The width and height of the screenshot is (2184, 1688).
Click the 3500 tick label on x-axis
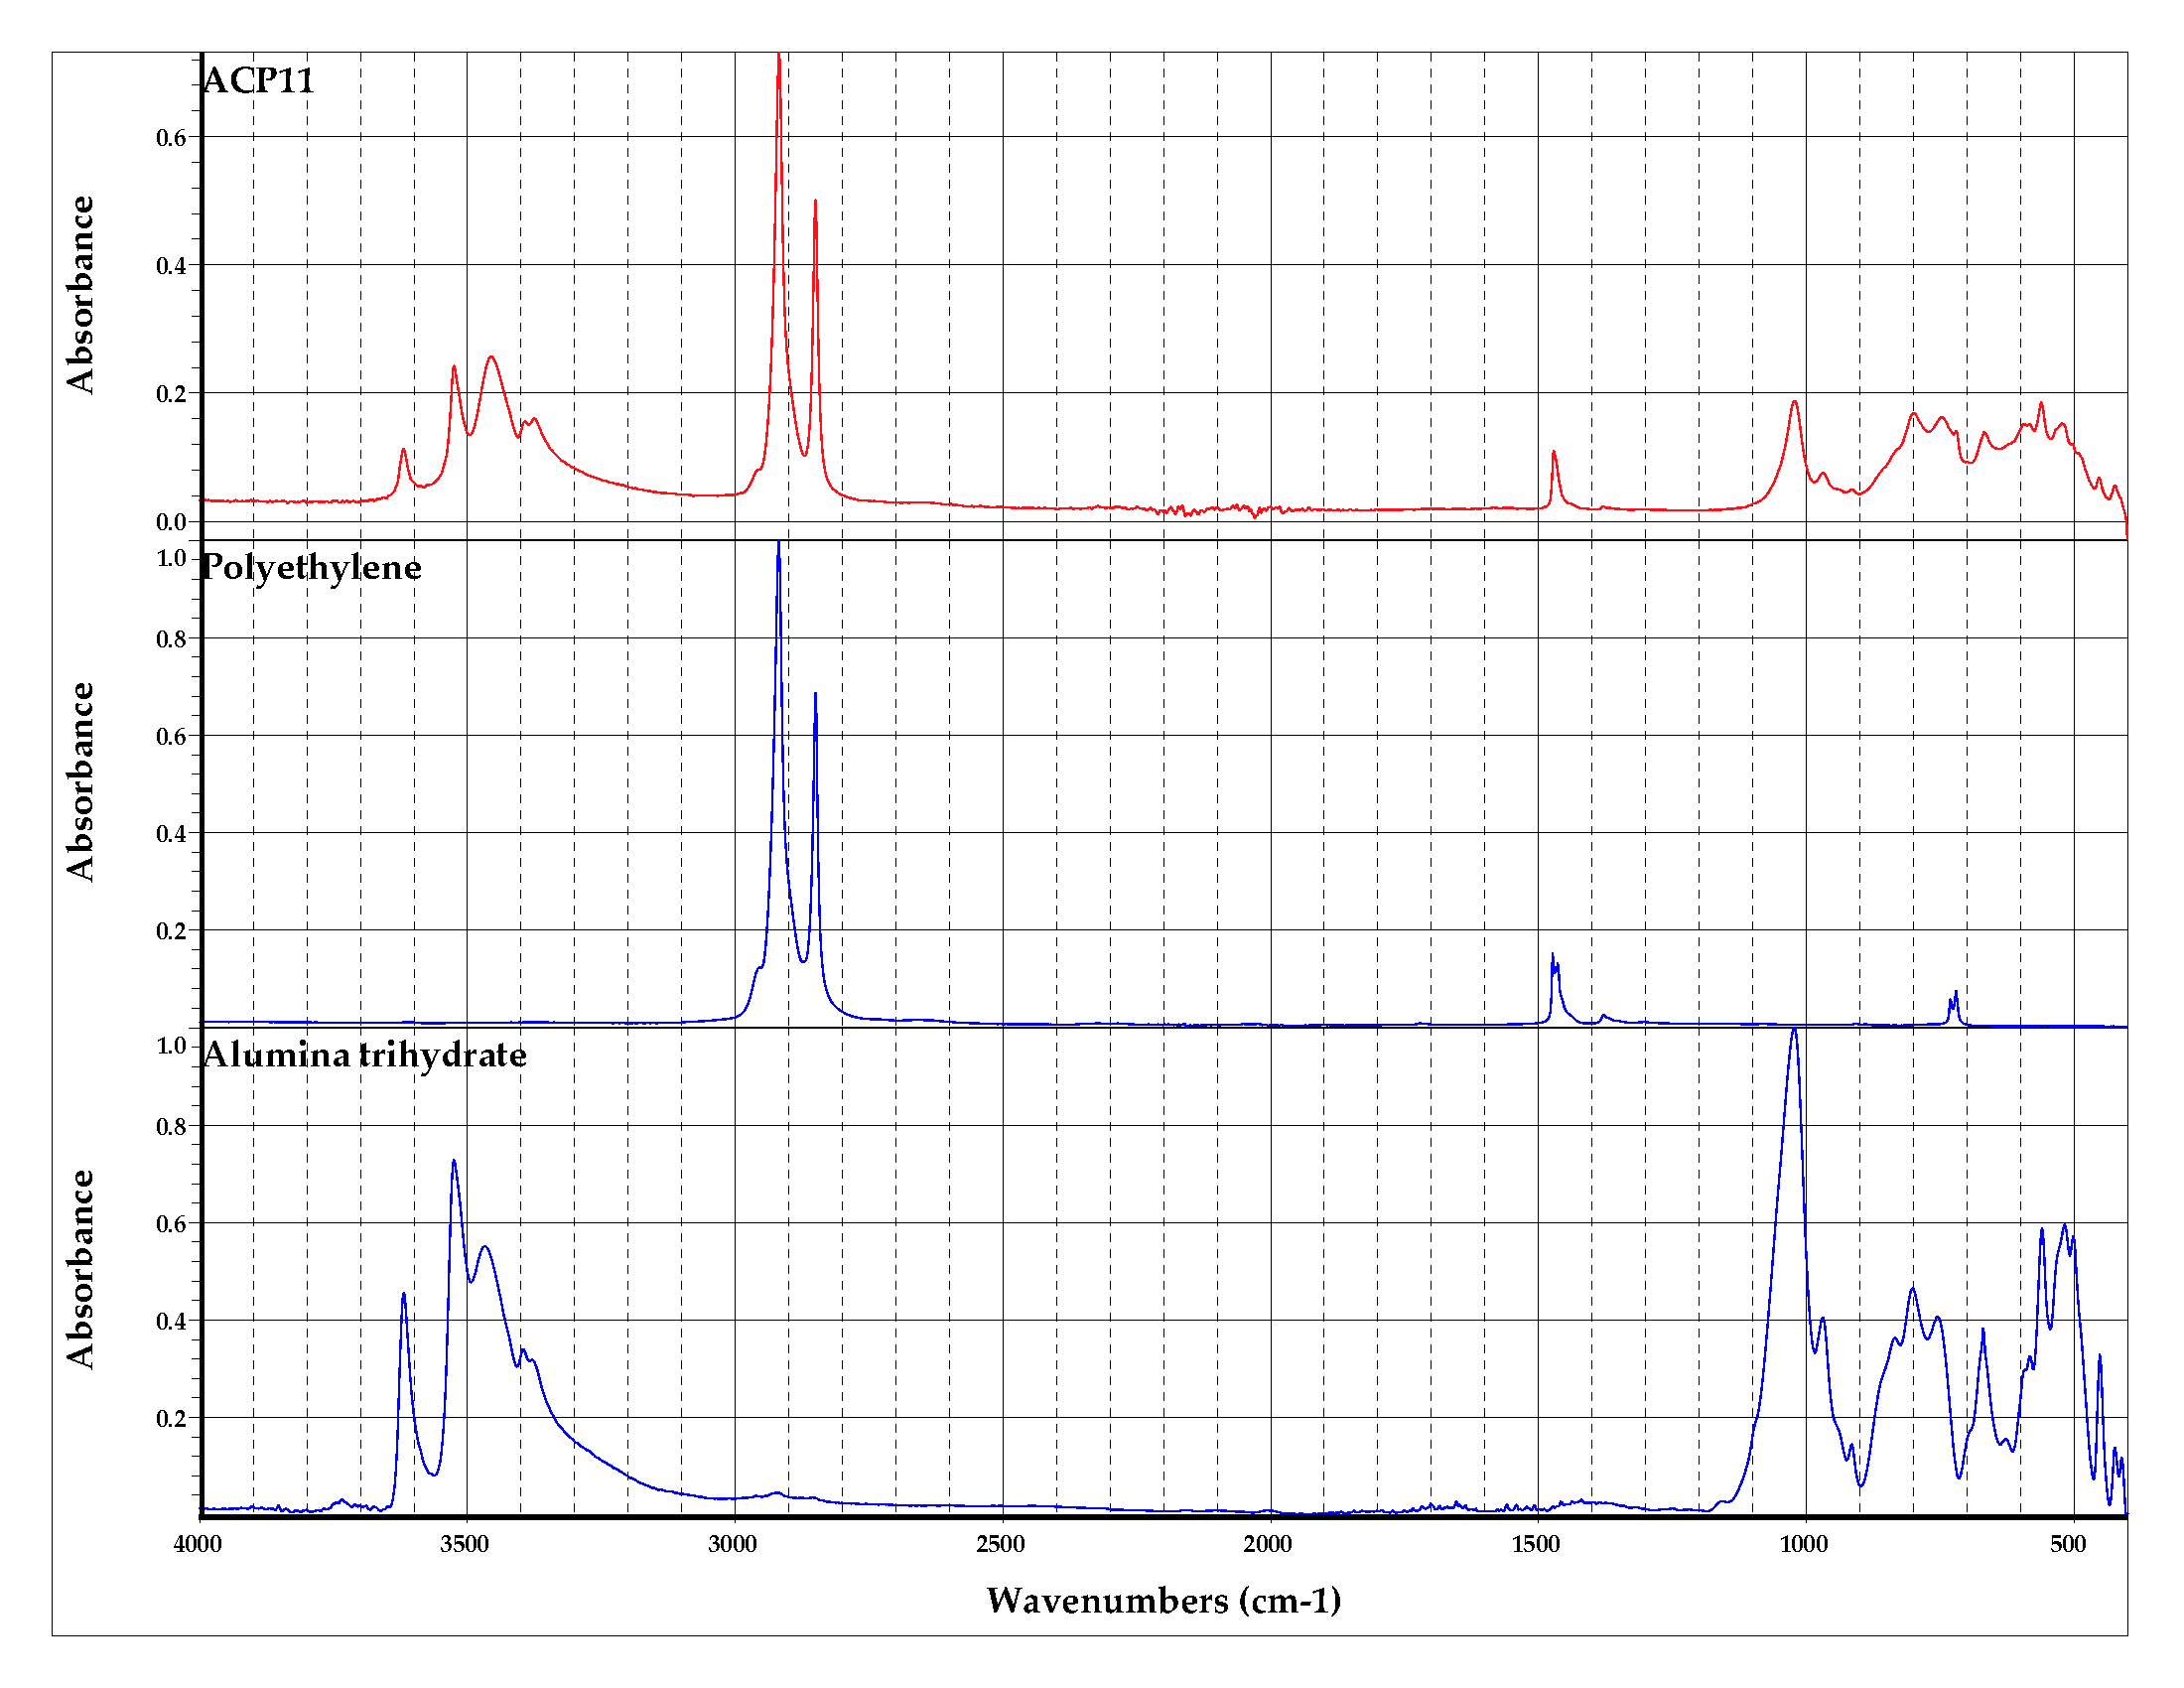(x=466, y=1544)
